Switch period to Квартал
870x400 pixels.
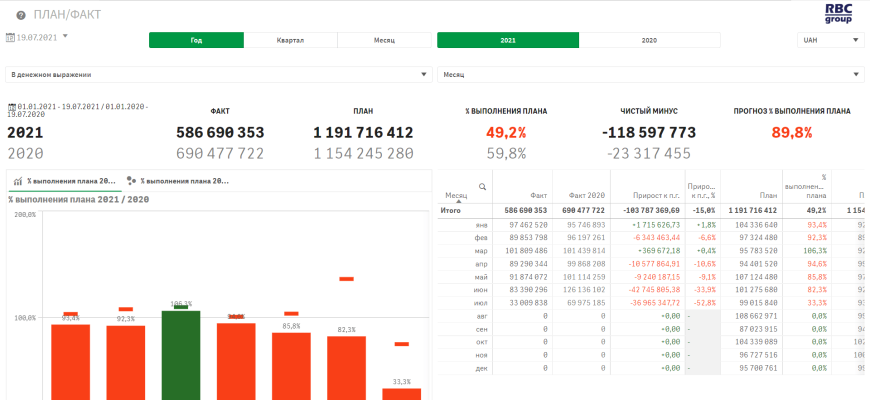pyautogui.click(x=290, y=40)
